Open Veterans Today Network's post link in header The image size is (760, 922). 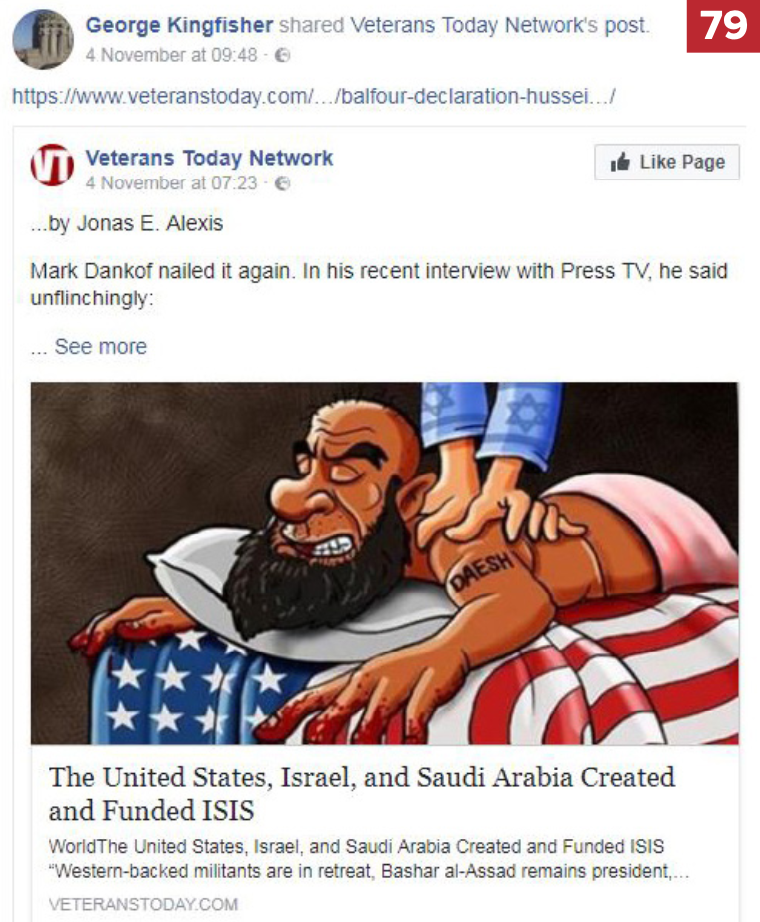pyautogui.click(x=499, y=25)
